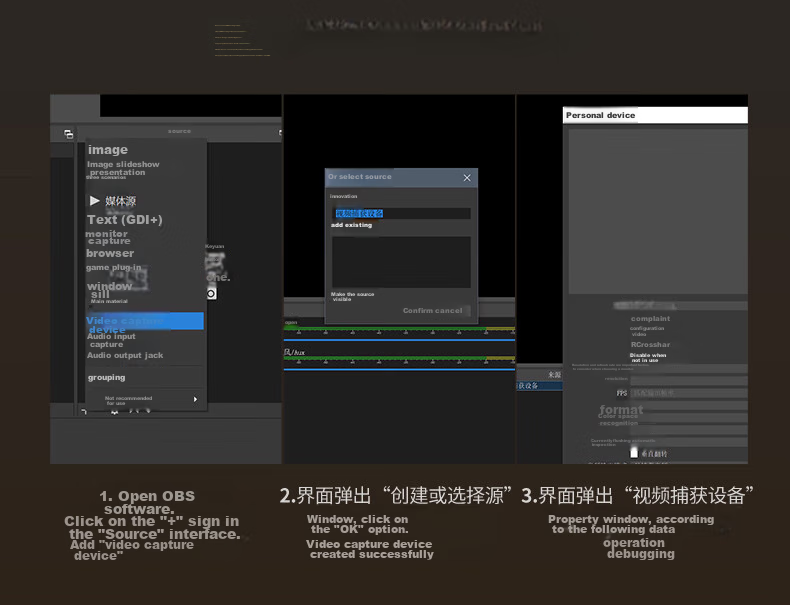Adjust the Aux channel blue volume slider
Image resolution: width=790 pixels, height=605 pixels.
(399, 369)
